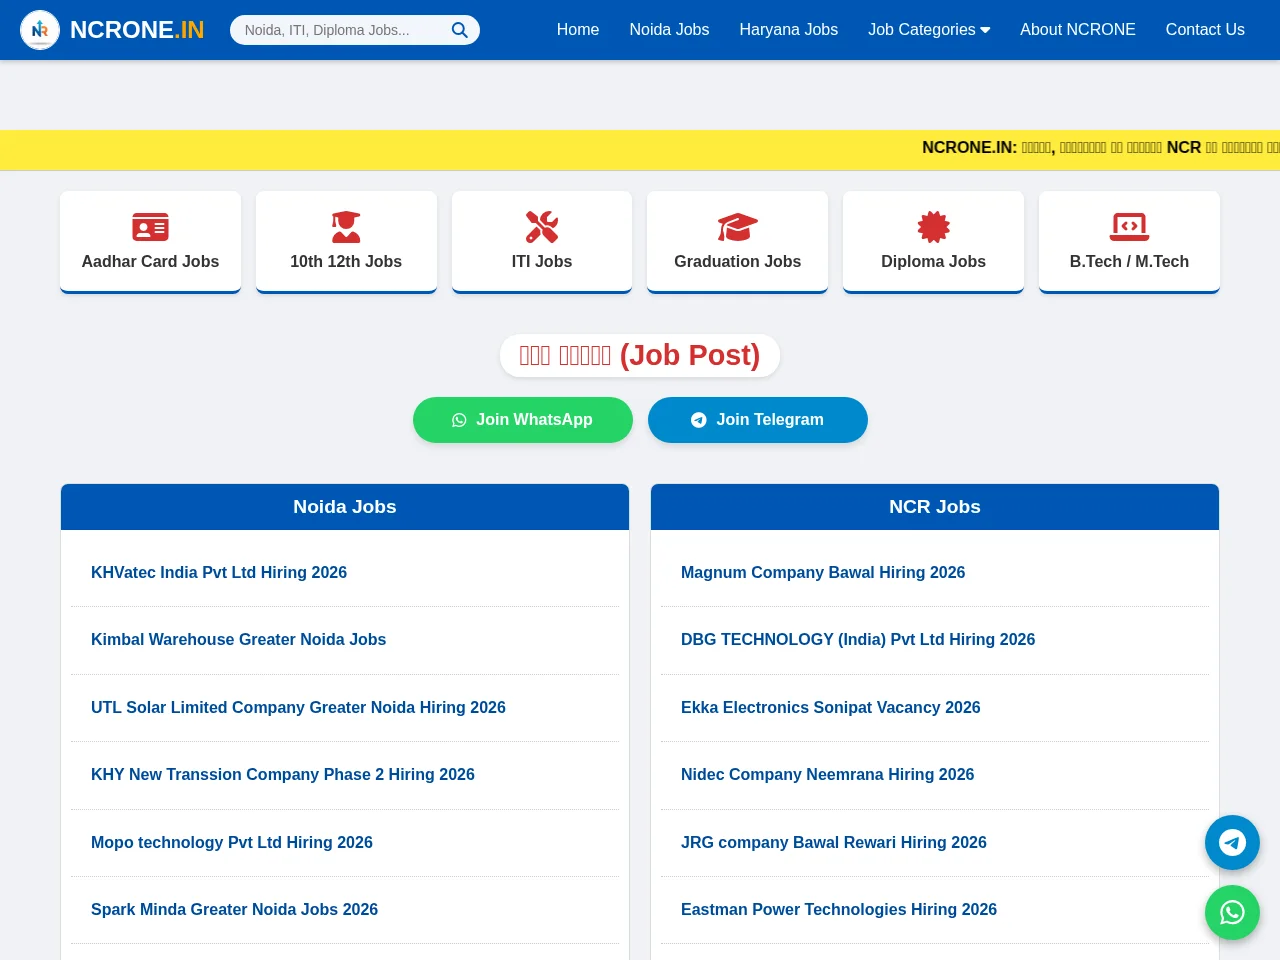Open Eastman Power Technologies Hiring 2026
Viewport: 1280px width, 960px height.
click(x=839, y=909)
